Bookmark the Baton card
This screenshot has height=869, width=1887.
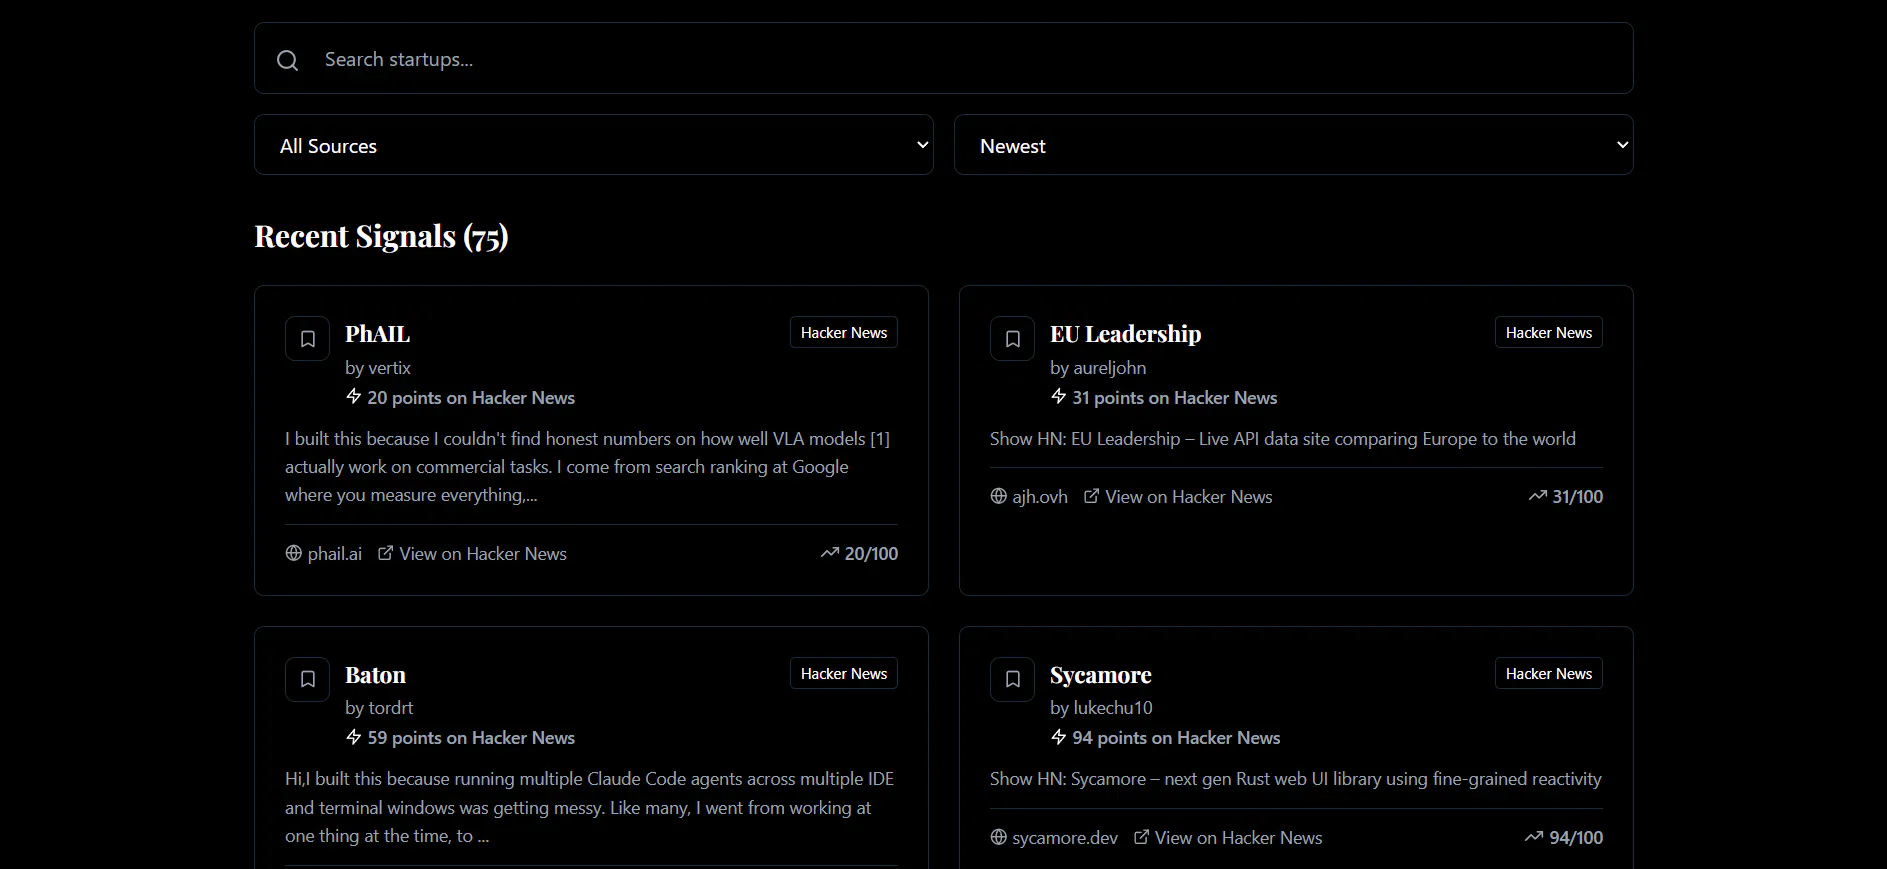coord(307,679)
